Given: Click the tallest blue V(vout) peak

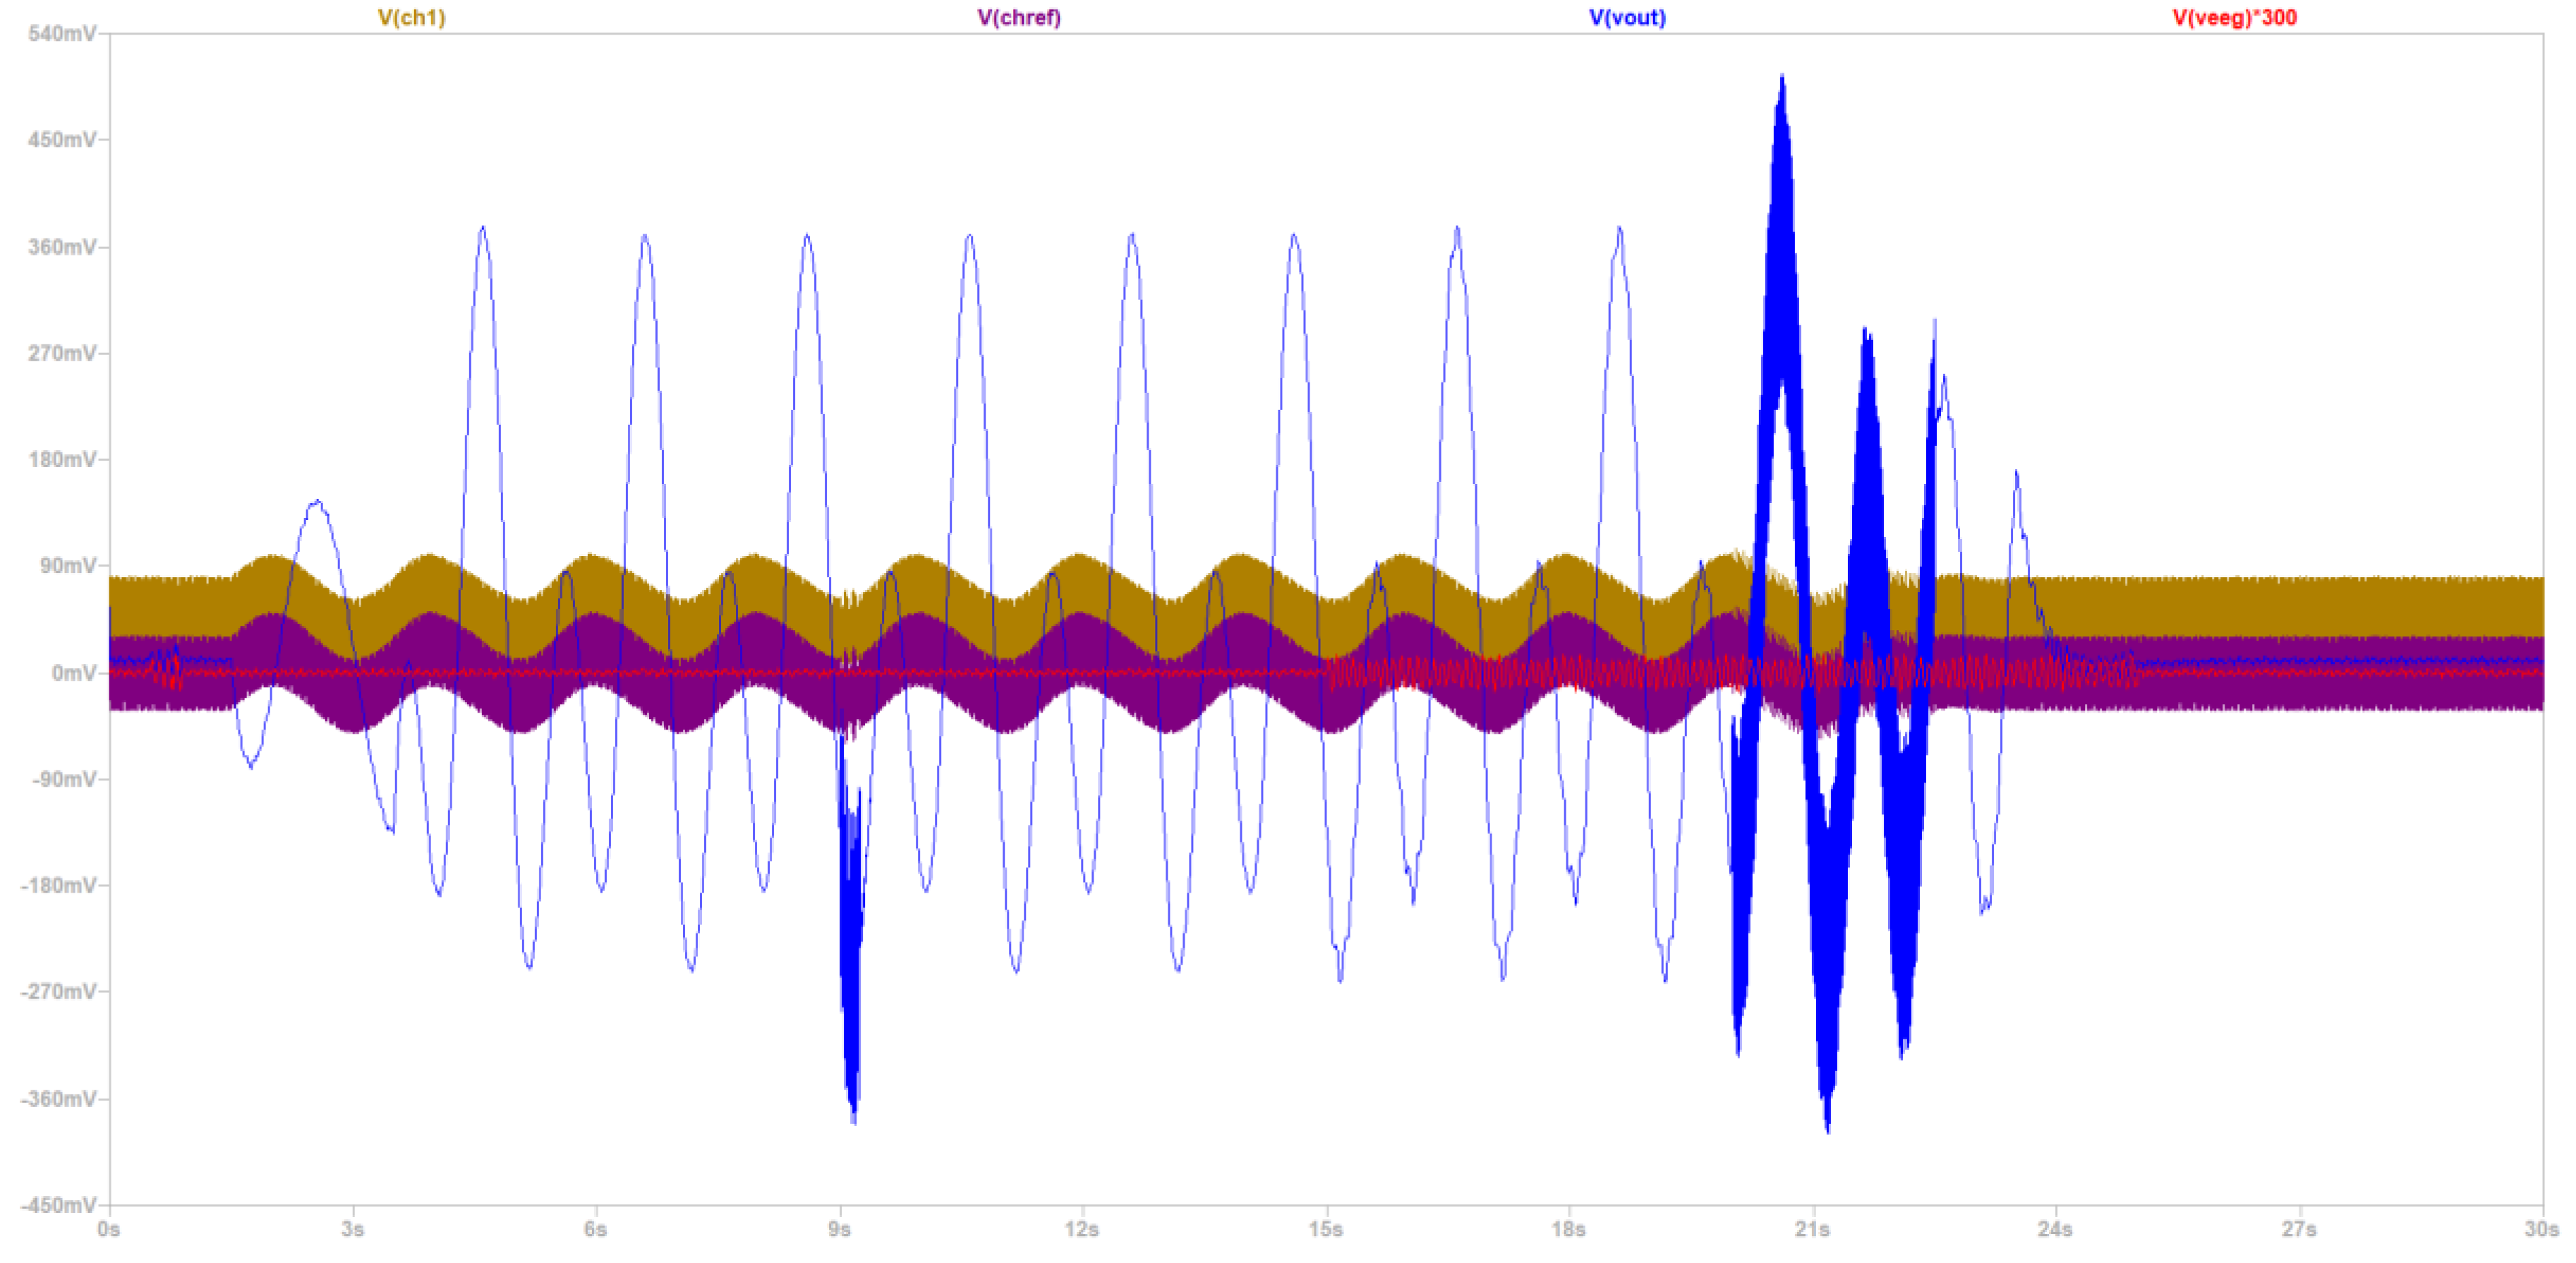Looking at the screenshot, I should coord(1782,80).
